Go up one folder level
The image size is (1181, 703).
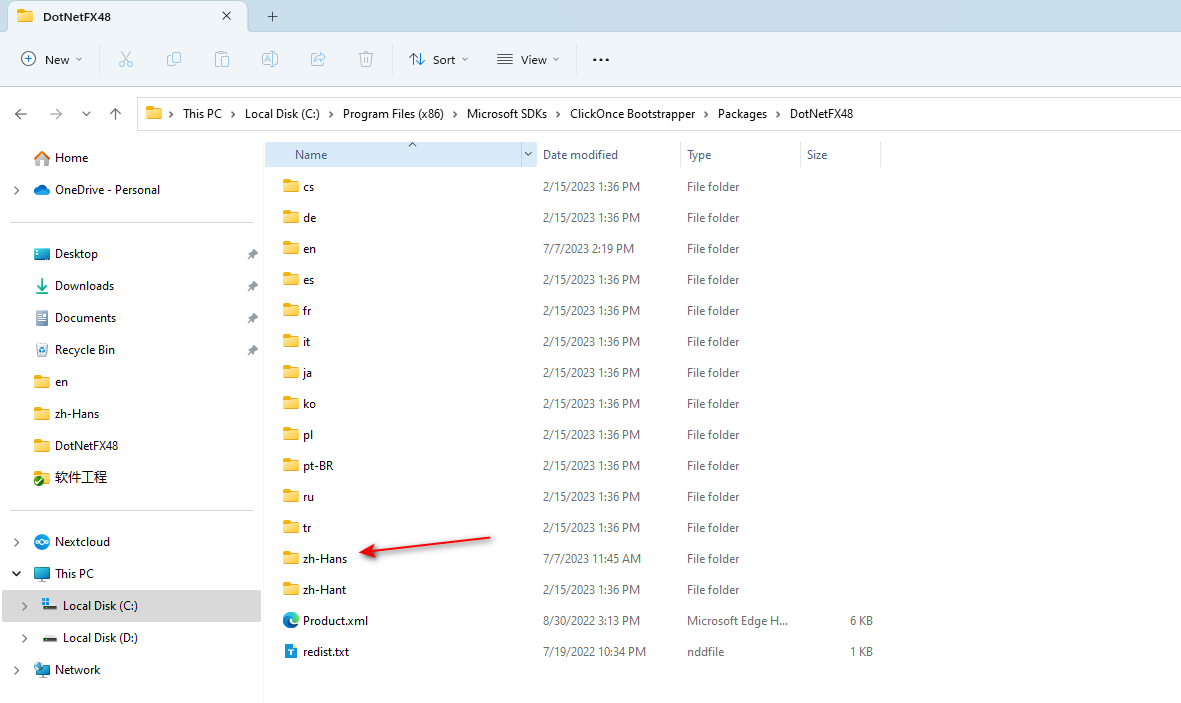click(115, 114)
